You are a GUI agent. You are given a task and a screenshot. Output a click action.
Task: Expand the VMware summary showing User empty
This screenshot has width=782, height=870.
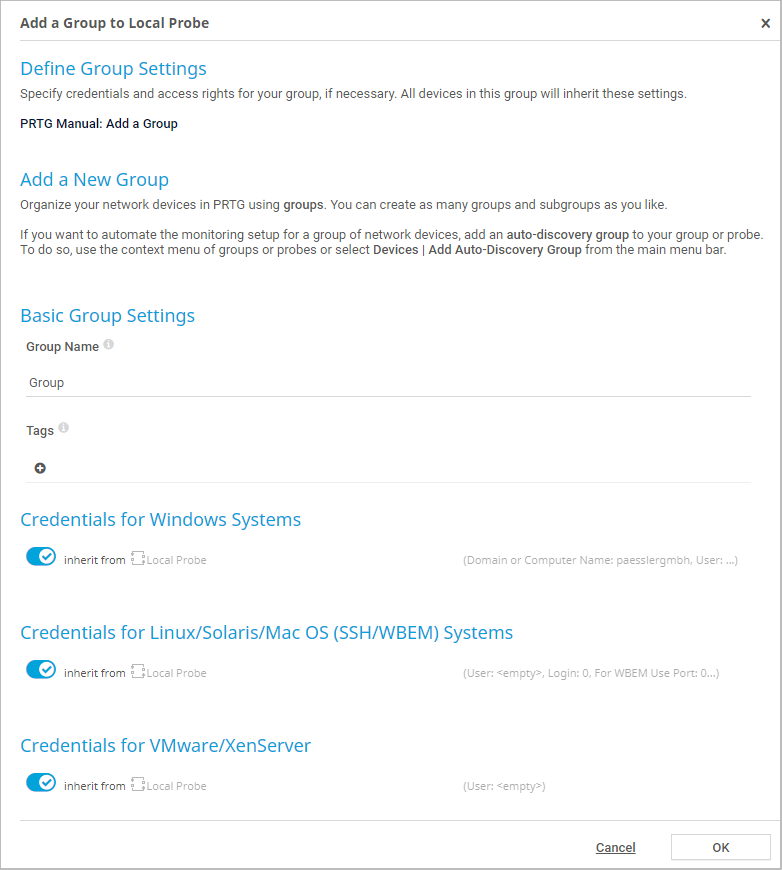[x=504, y=786]
